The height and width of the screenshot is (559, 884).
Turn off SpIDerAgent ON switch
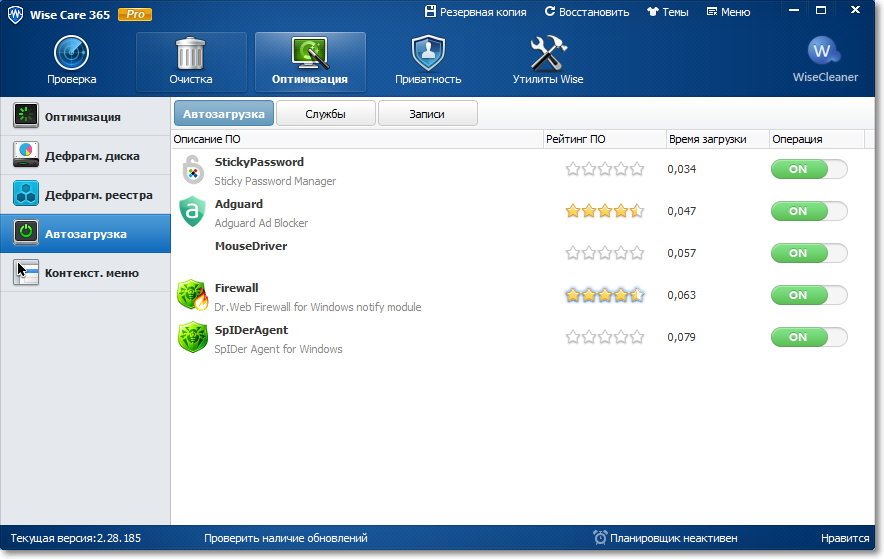tap(808, 338)
